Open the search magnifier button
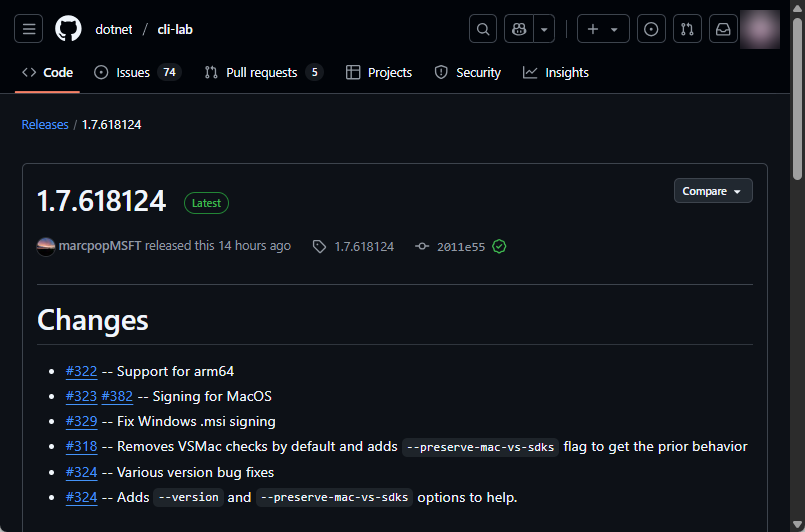The height and width of the screenshot is (532, 805). [x=483, y=29]
